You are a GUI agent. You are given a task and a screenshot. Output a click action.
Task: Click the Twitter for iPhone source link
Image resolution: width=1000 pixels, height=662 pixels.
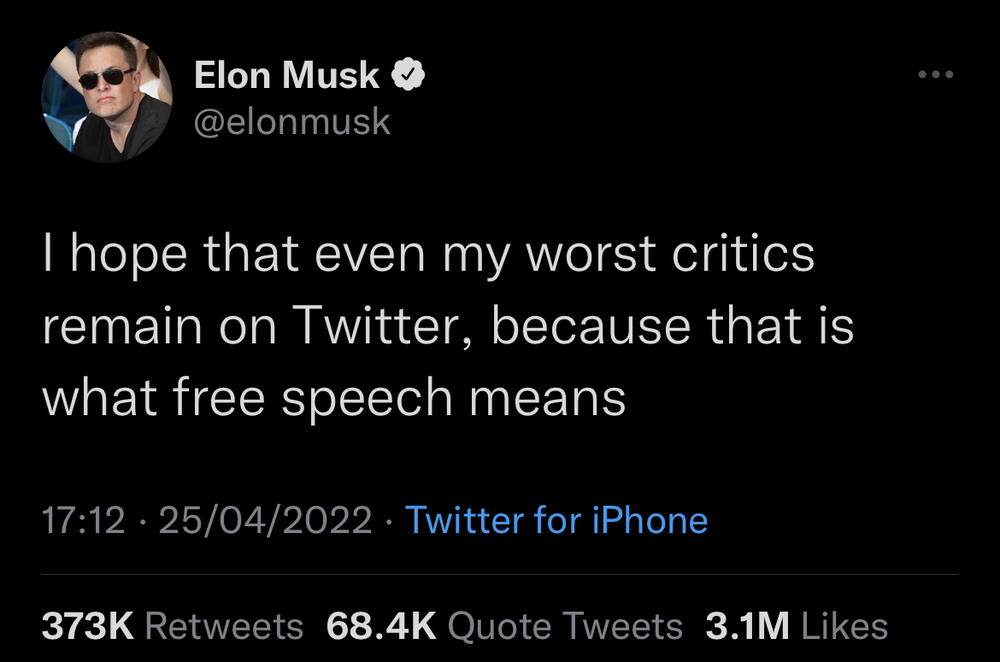(x=556, y=521)
